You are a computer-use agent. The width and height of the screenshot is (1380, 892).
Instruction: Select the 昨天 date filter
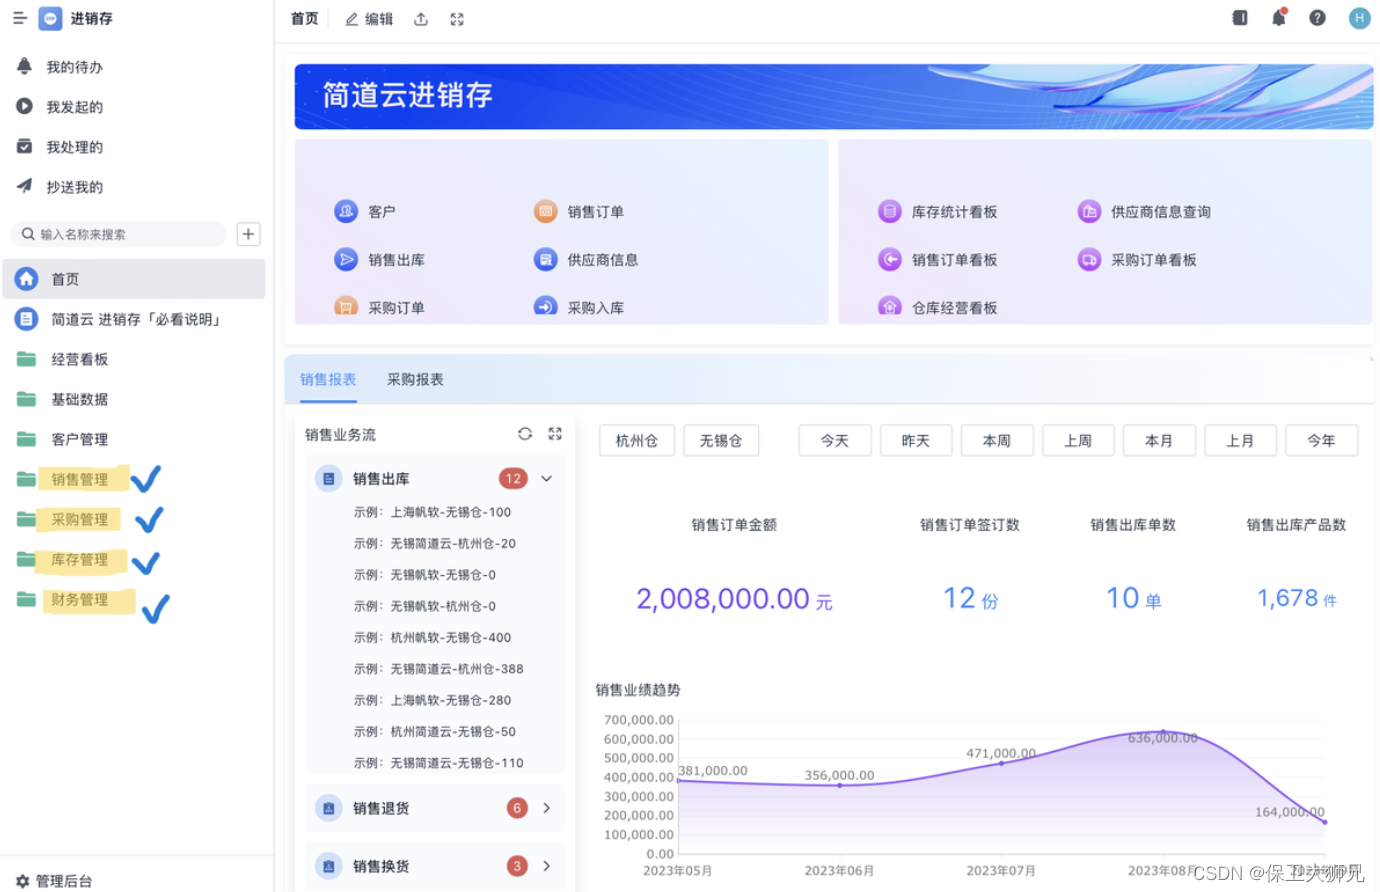[916, 440]
